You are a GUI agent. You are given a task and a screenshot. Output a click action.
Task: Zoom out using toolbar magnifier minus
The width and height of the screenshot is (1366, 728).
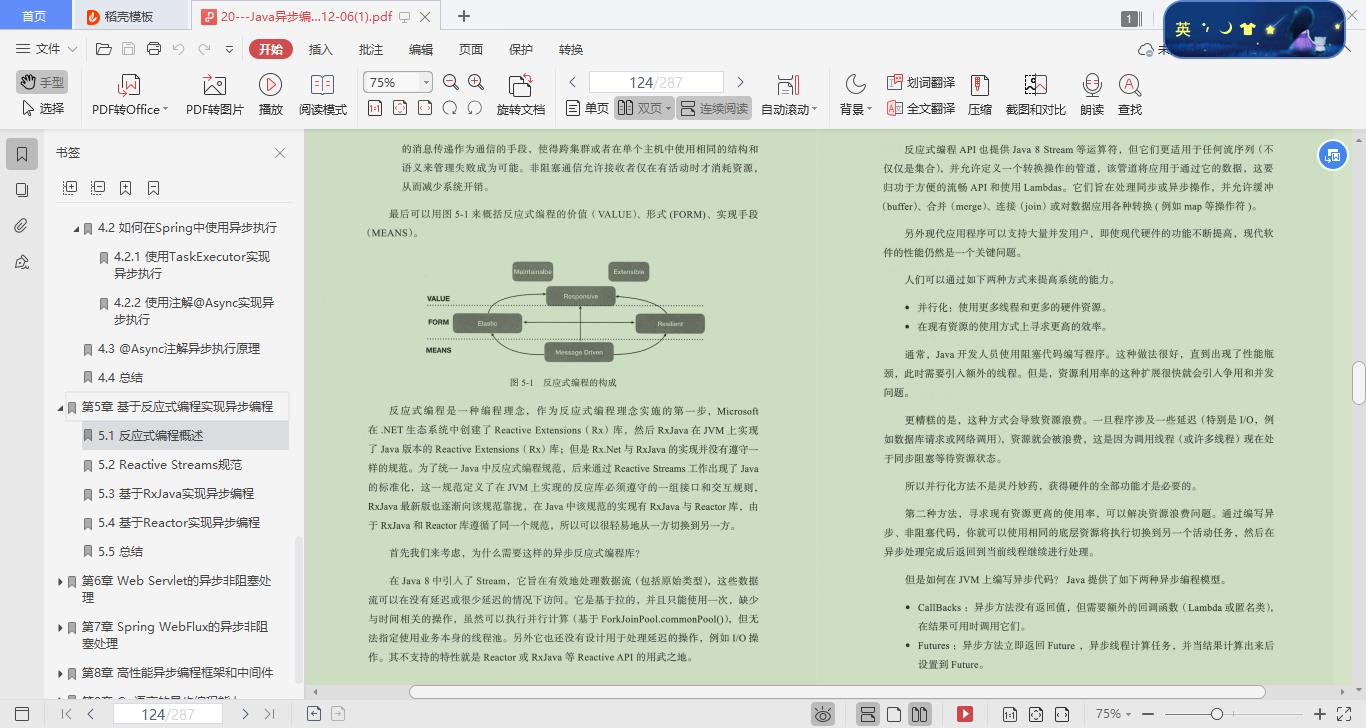[x=451, y=82]
